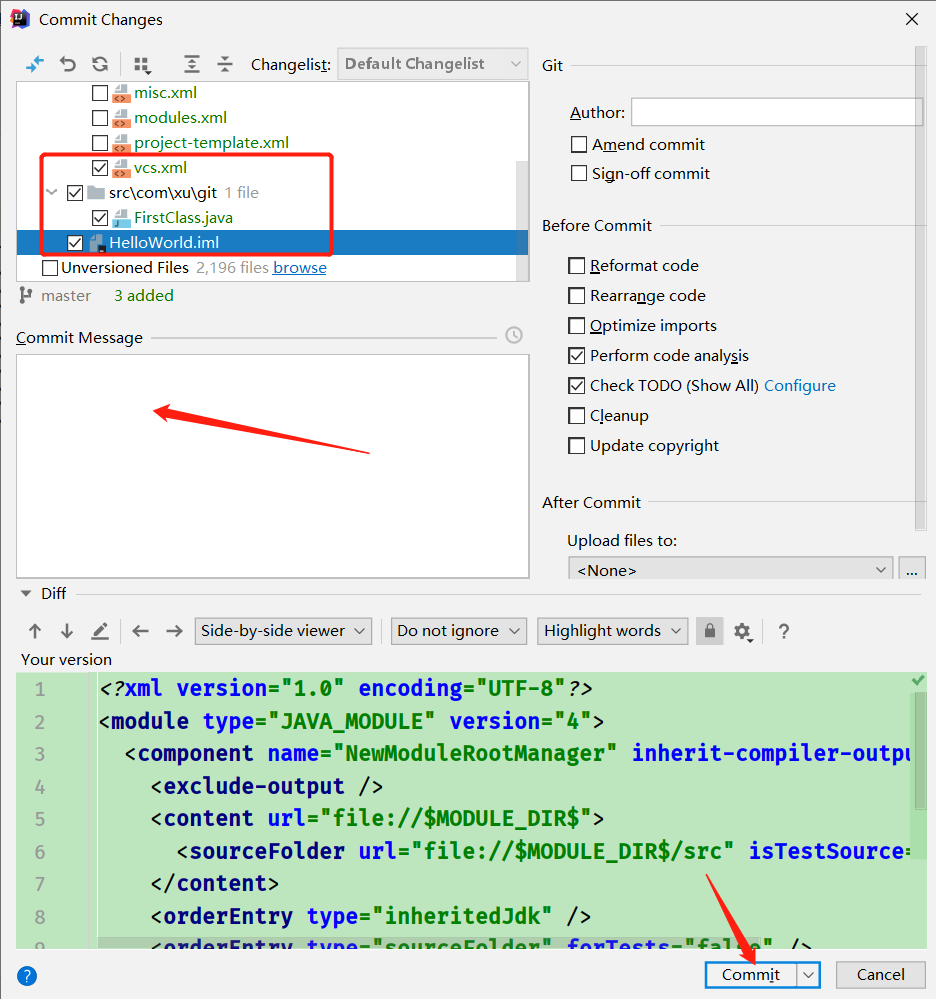Enable Reformat code before commit

click(x=576, y=266)
